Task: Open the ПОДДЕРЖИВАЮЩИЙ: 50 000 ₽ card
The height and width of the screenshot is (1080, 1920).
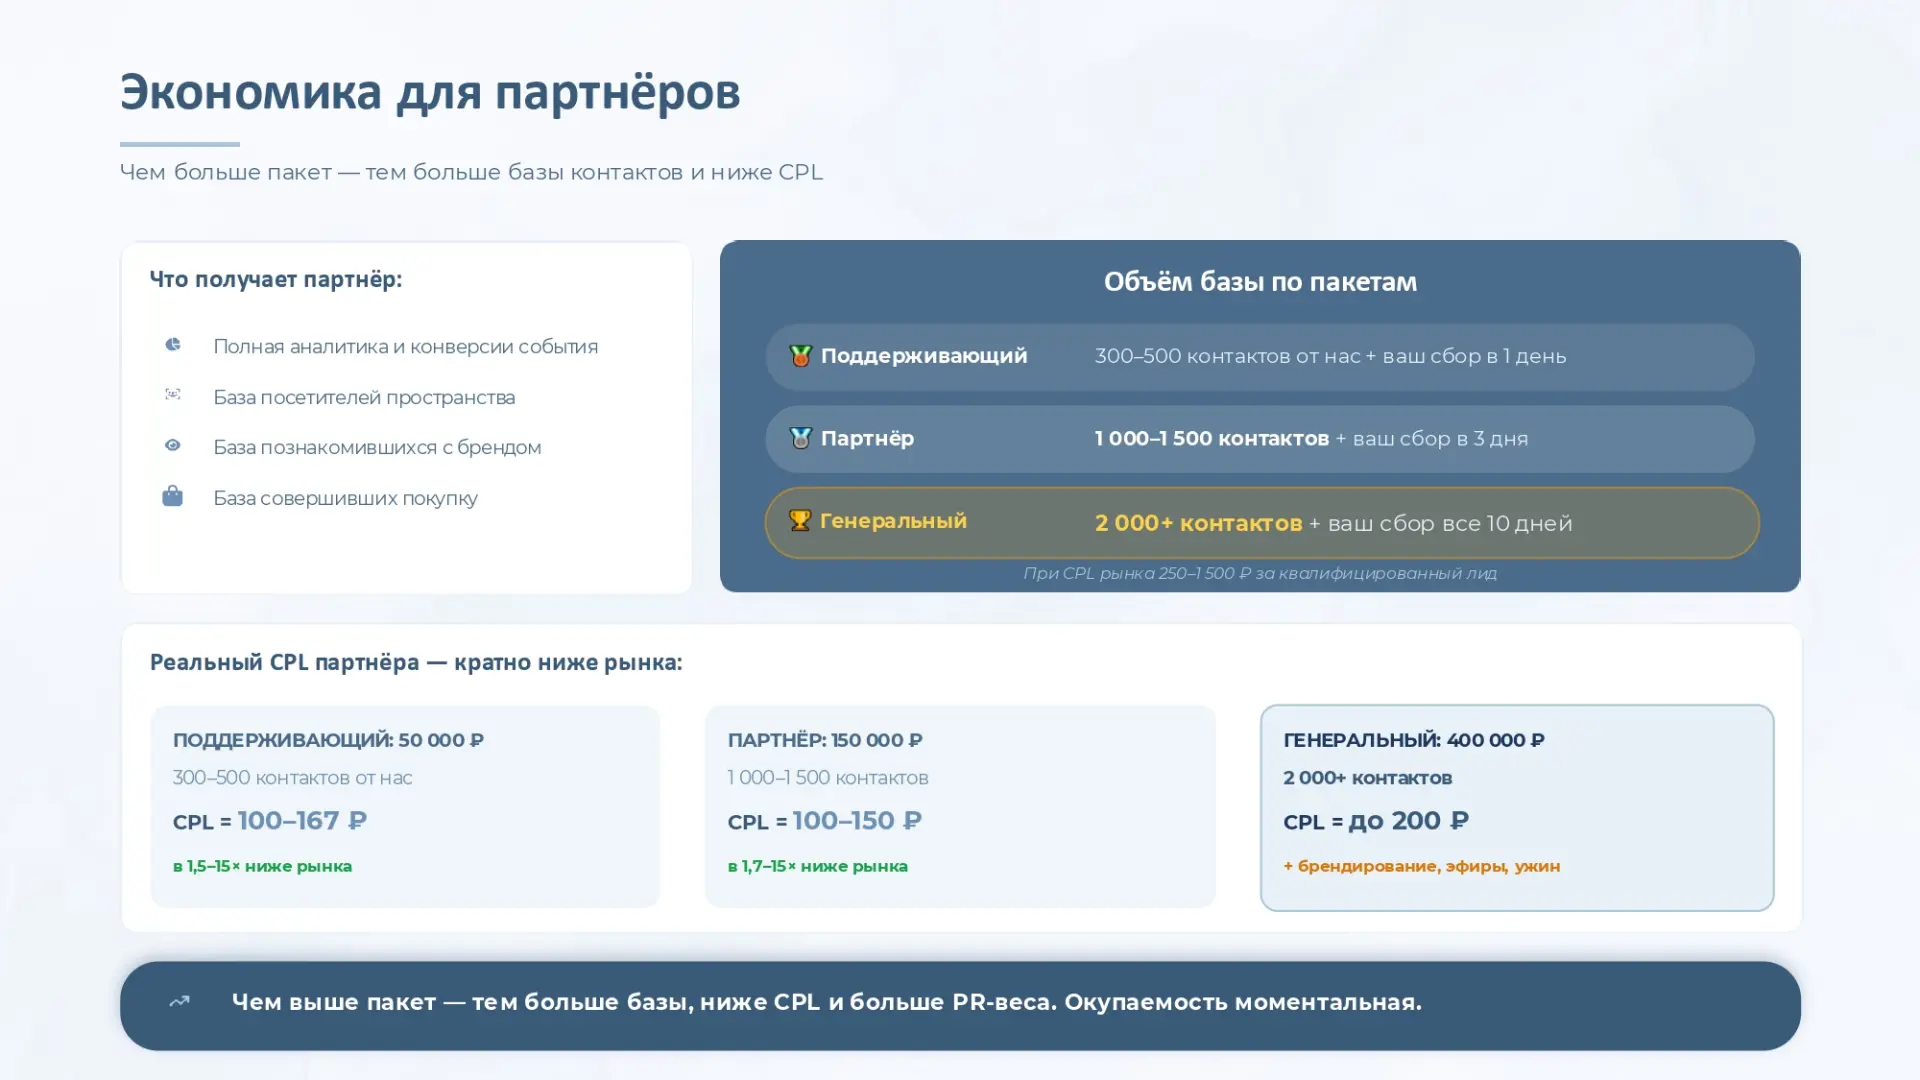Action: [x=405, y=806]
